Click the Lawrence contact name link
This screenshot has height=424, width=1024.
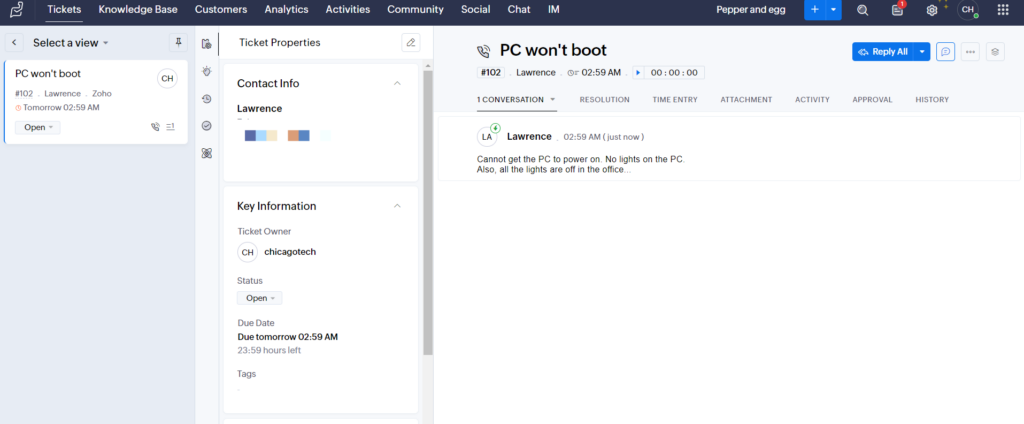point(259,108)
